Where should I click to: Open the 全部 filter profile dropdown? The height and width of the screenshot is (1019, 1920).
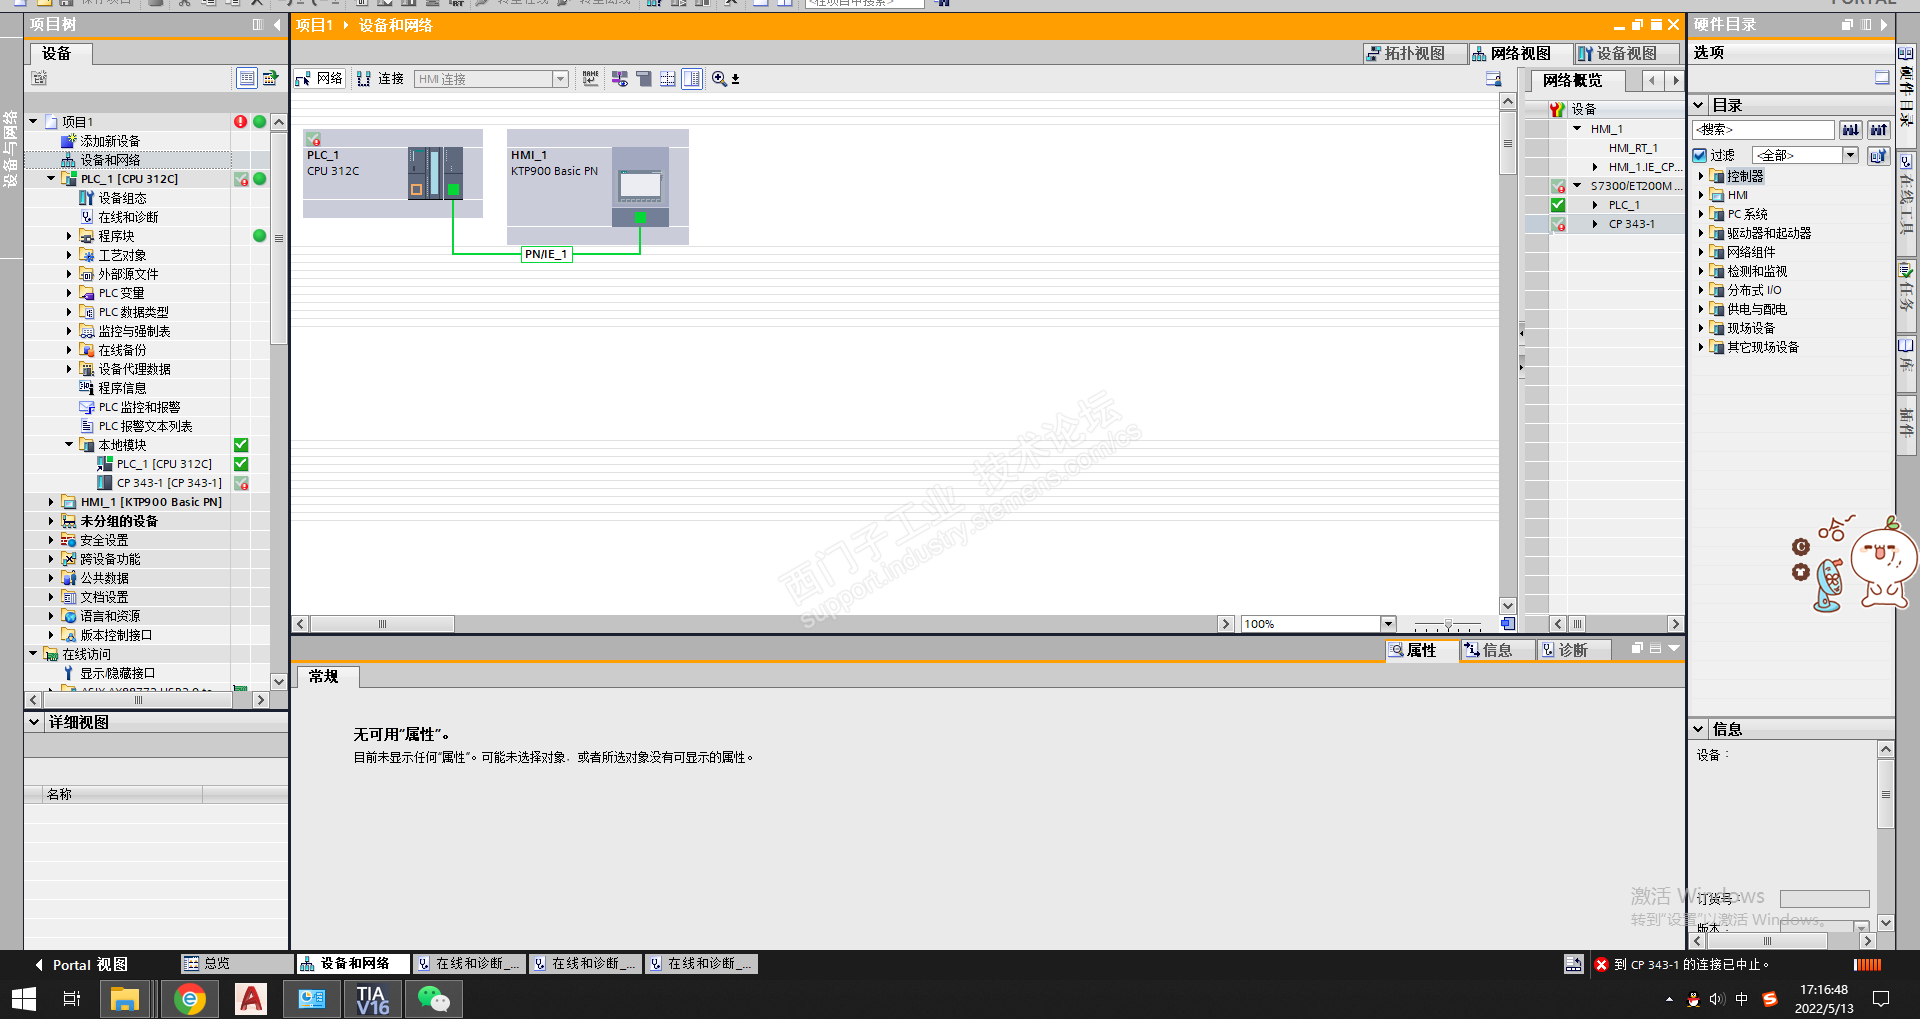click(1850, 155)
